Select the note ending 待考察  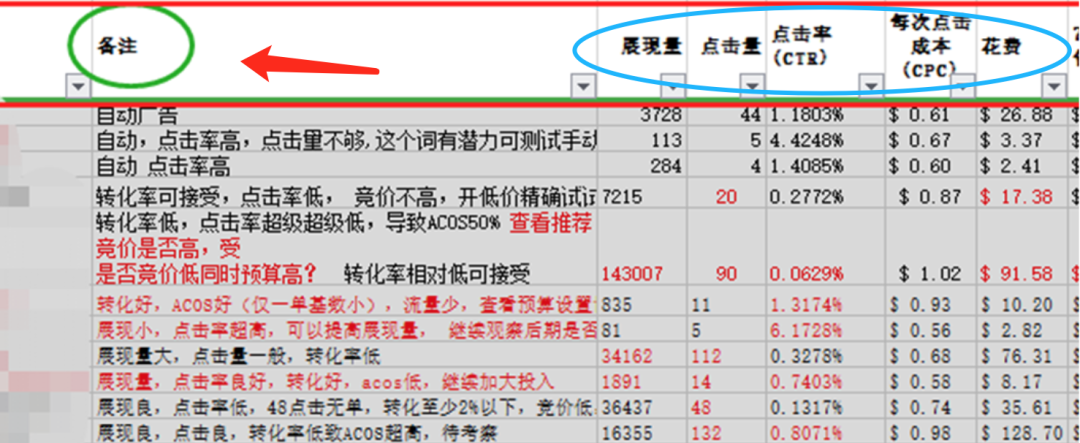pyautogui.click(x=344, y=431)
